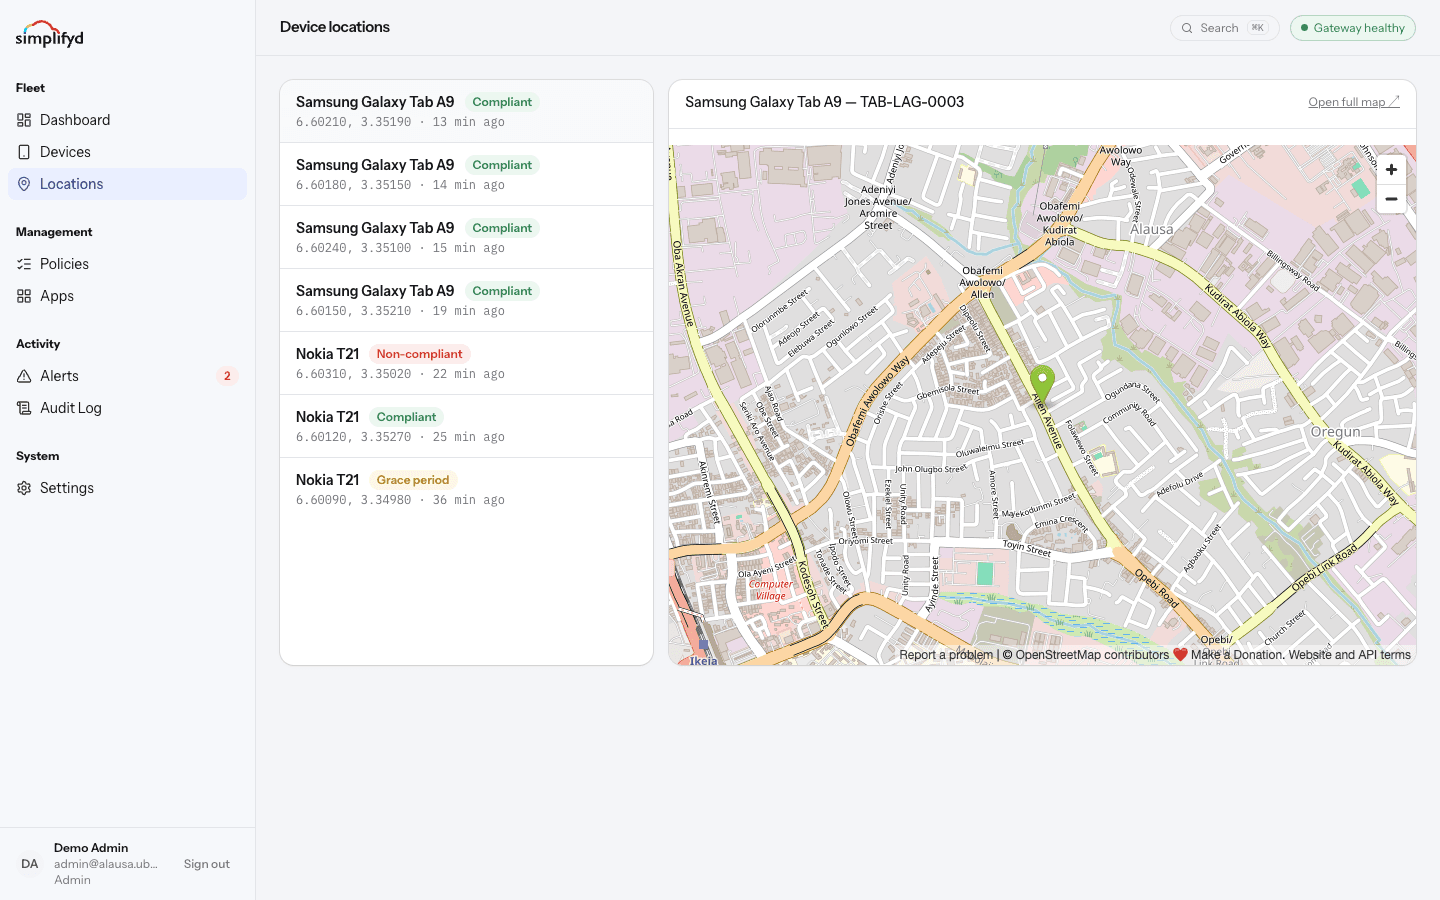Click the ⌘K shortcut hint
Viewport: 1440px width, 900px height.
tap(1257, 28)
